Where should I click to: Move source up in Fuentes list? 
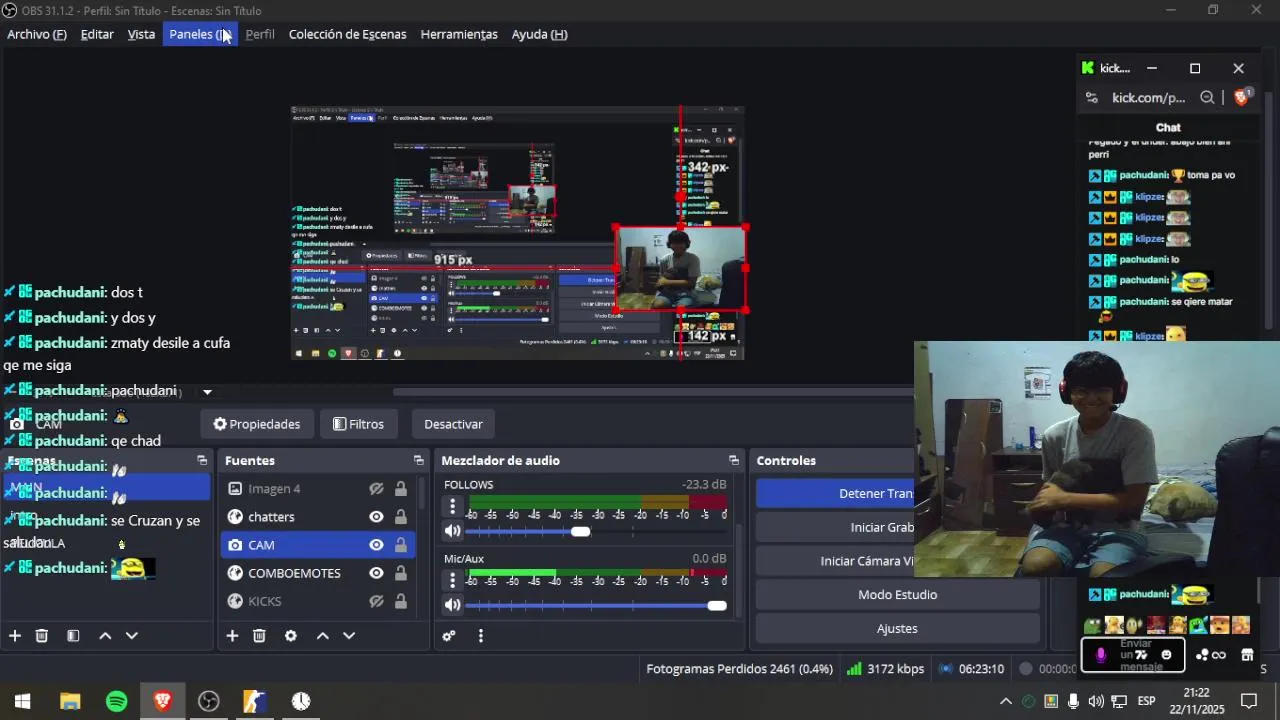click(323, 635)
